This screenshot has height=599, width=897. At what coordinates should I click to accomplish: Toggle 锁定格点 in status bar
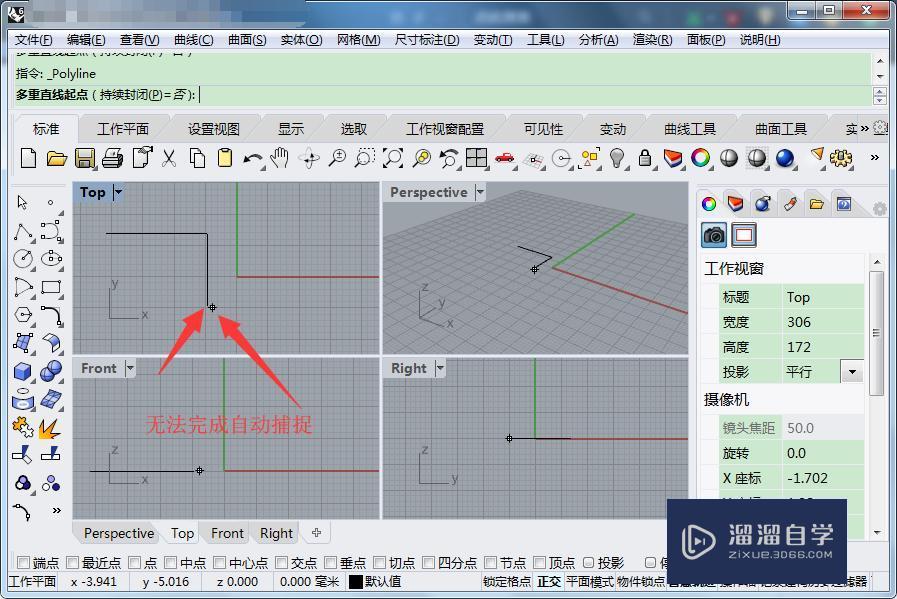pyautogui.click(x=507, y=582)
